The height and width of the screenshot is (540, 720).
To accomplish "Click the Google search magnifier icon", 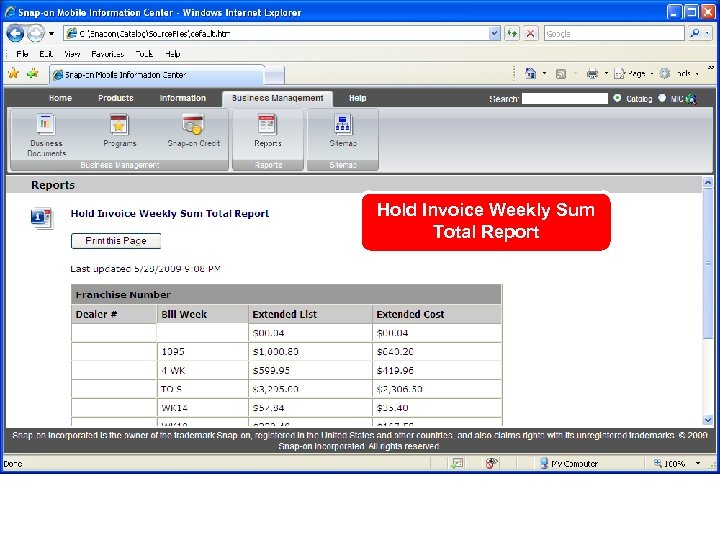I will 695,33.
